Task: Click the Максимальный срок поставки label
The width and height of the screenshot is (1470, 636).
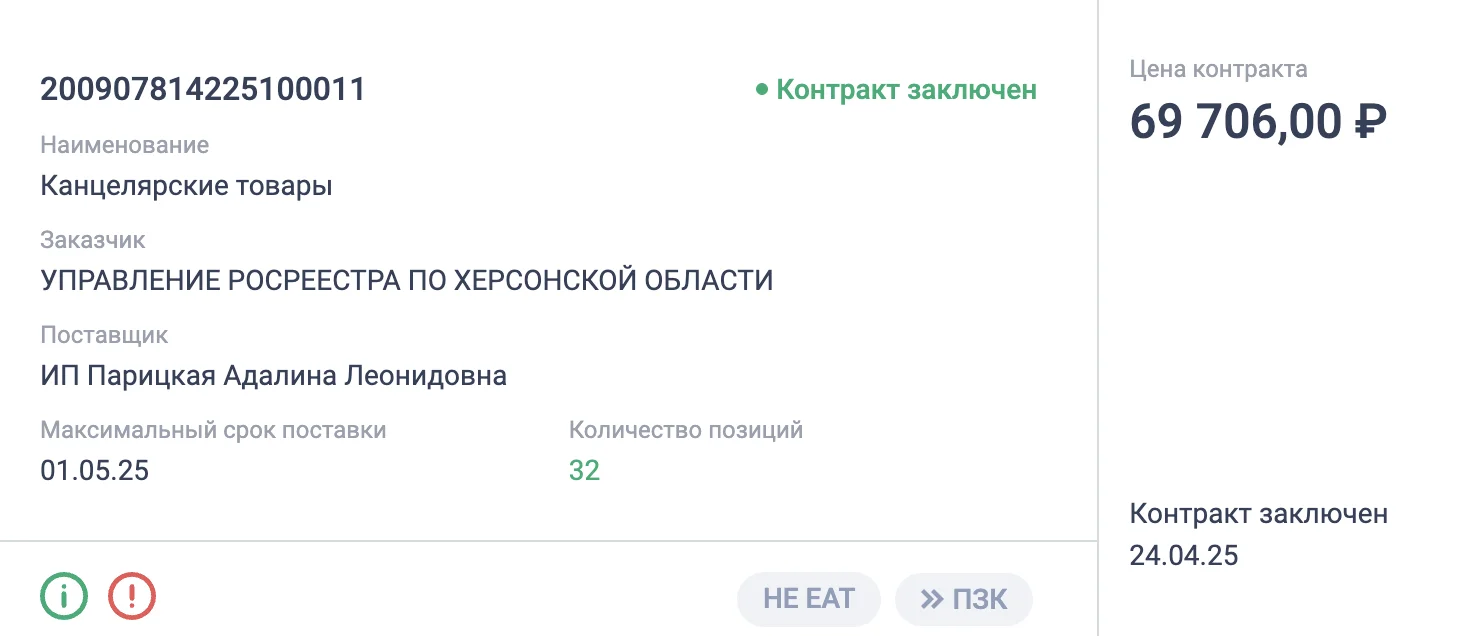Action: click(x=213, y=430)
